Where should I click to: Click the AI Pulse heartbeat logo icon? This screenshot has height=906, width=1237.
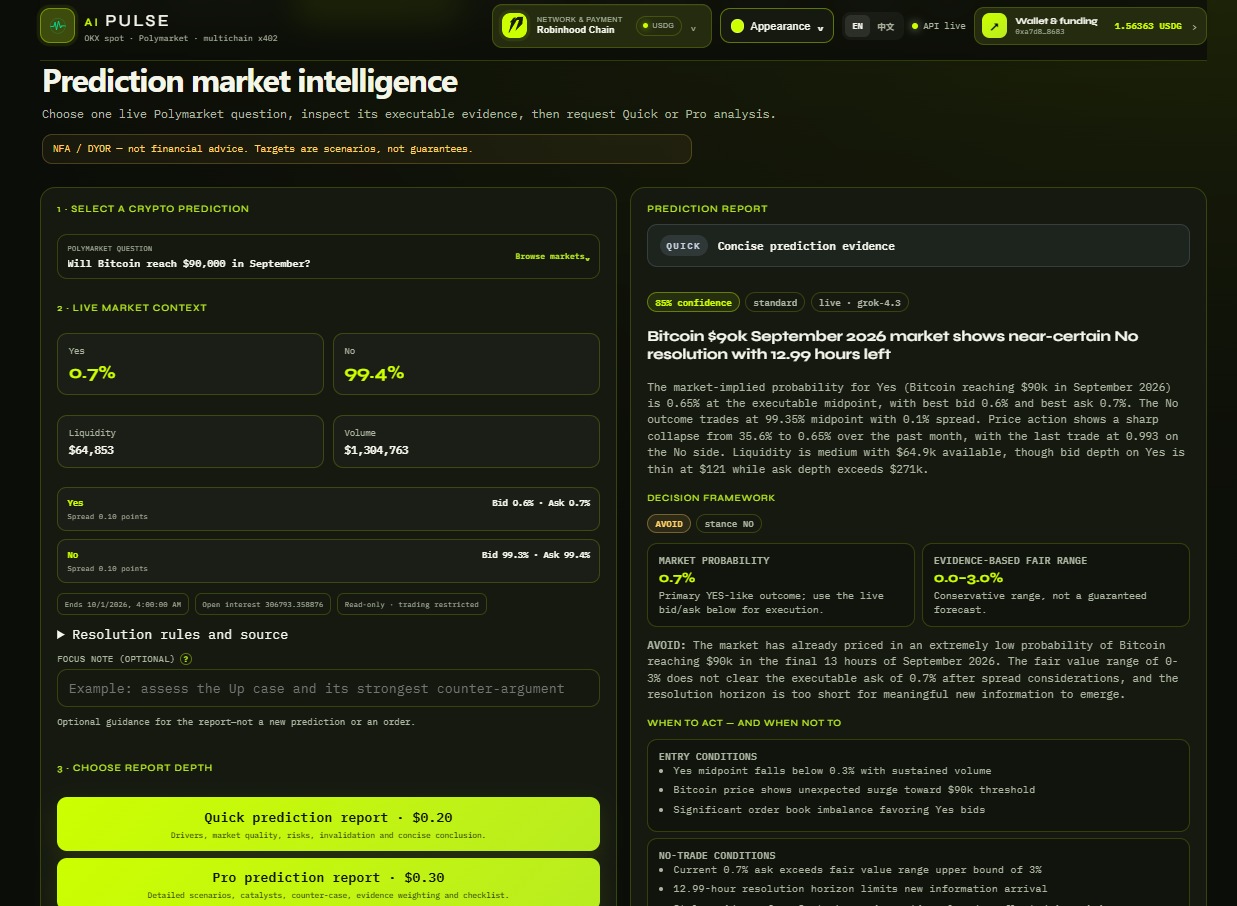58,25
